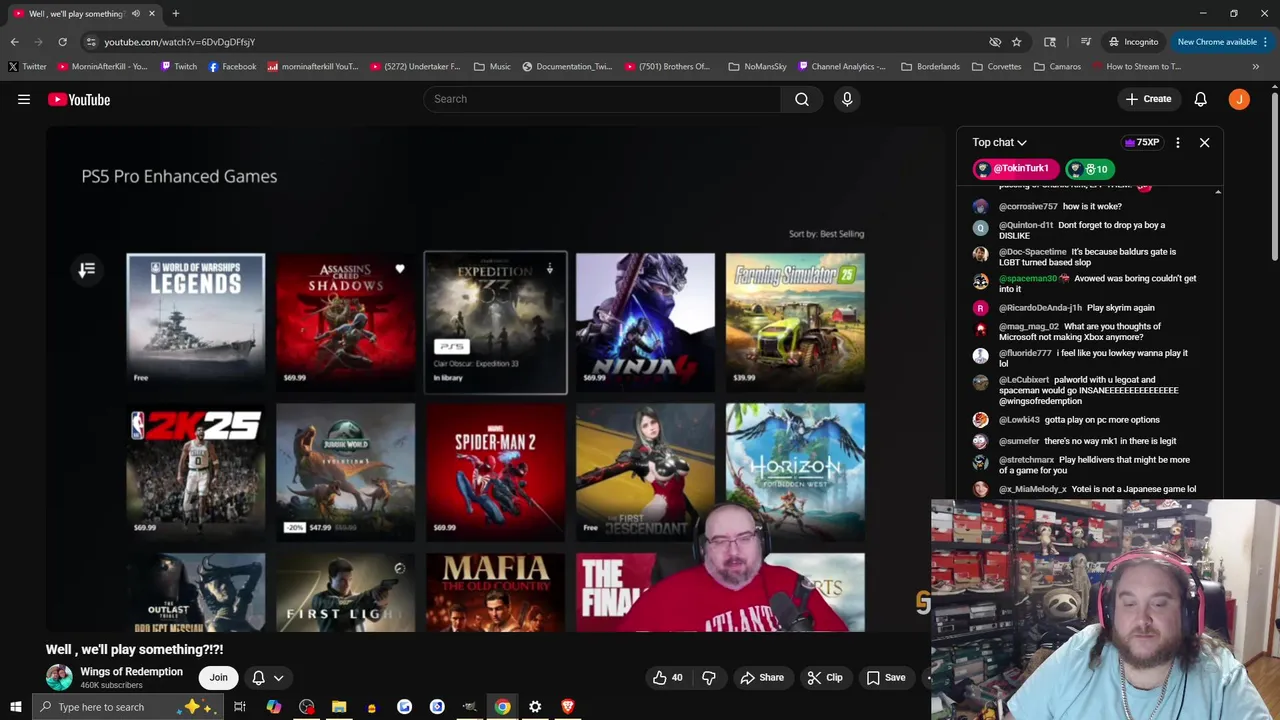Go back in browser history
The height and width of the screenshot is (720, 1280).
pos(14,42)
